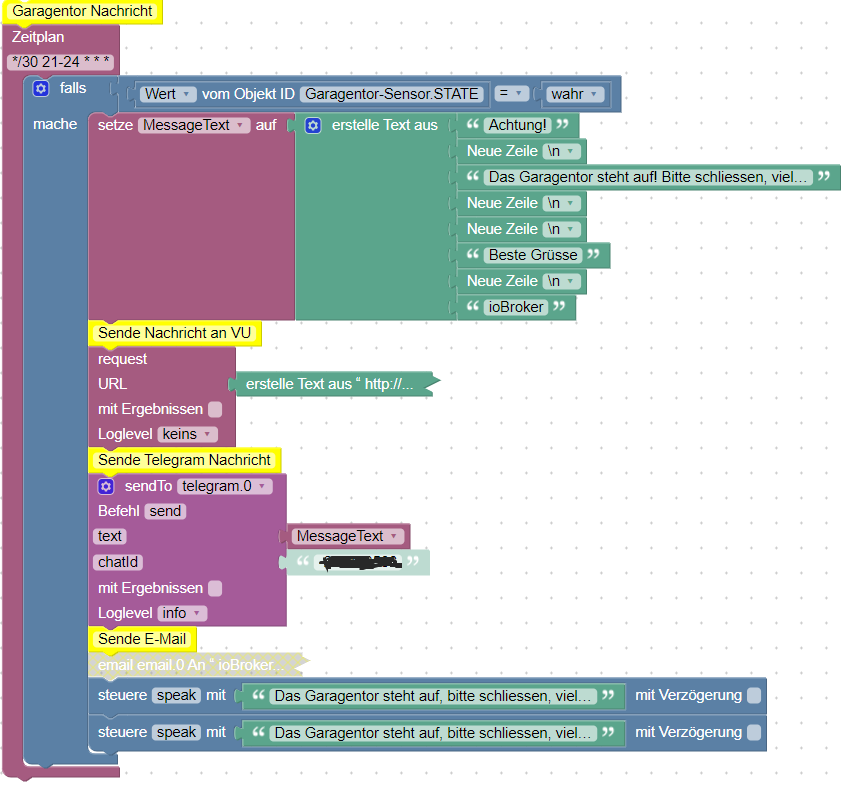The image size is (846, 789).
Task: Open the MessageText variable dropdown in setze block
Action: pos(194,126)
